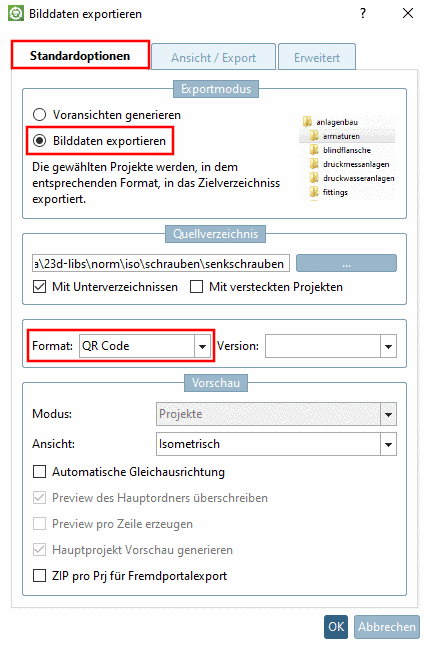
Task: Click the fittings folder icon
Action: pos(314,192)
